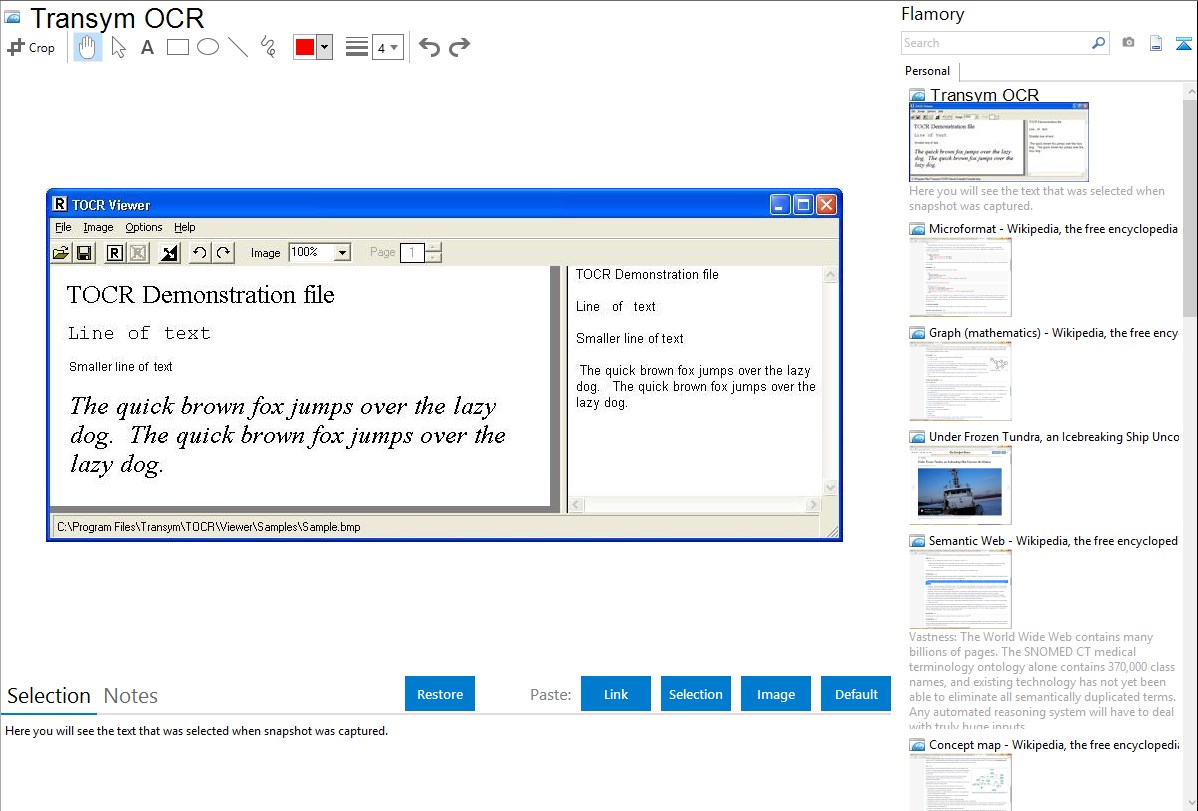Open the Options menu in TOCR Viewer
This screenshot has width=1198, height=811.
(x=144, y=227)
